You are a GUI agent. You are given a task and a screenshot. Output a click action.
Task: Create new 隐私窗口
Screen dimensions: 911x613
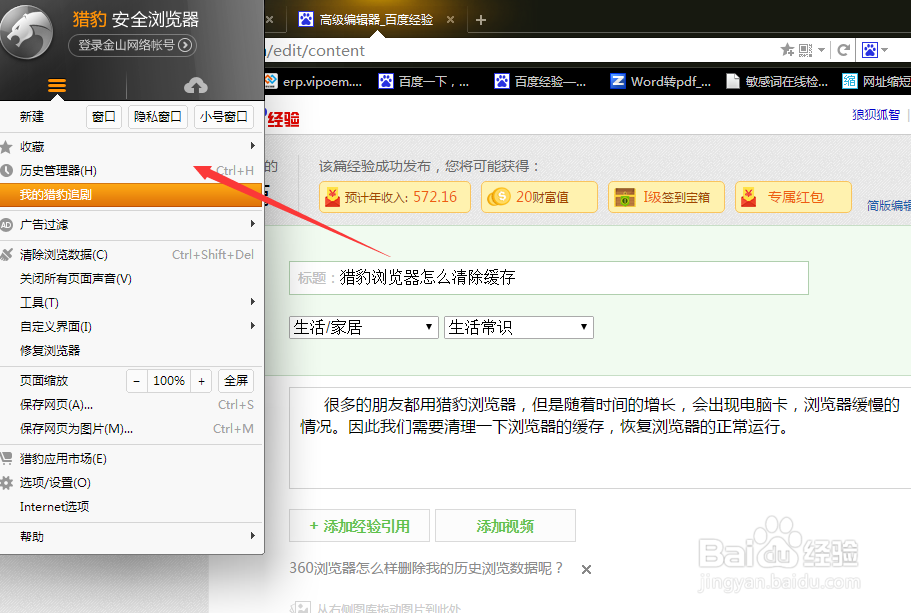click(x=157, y=117)
